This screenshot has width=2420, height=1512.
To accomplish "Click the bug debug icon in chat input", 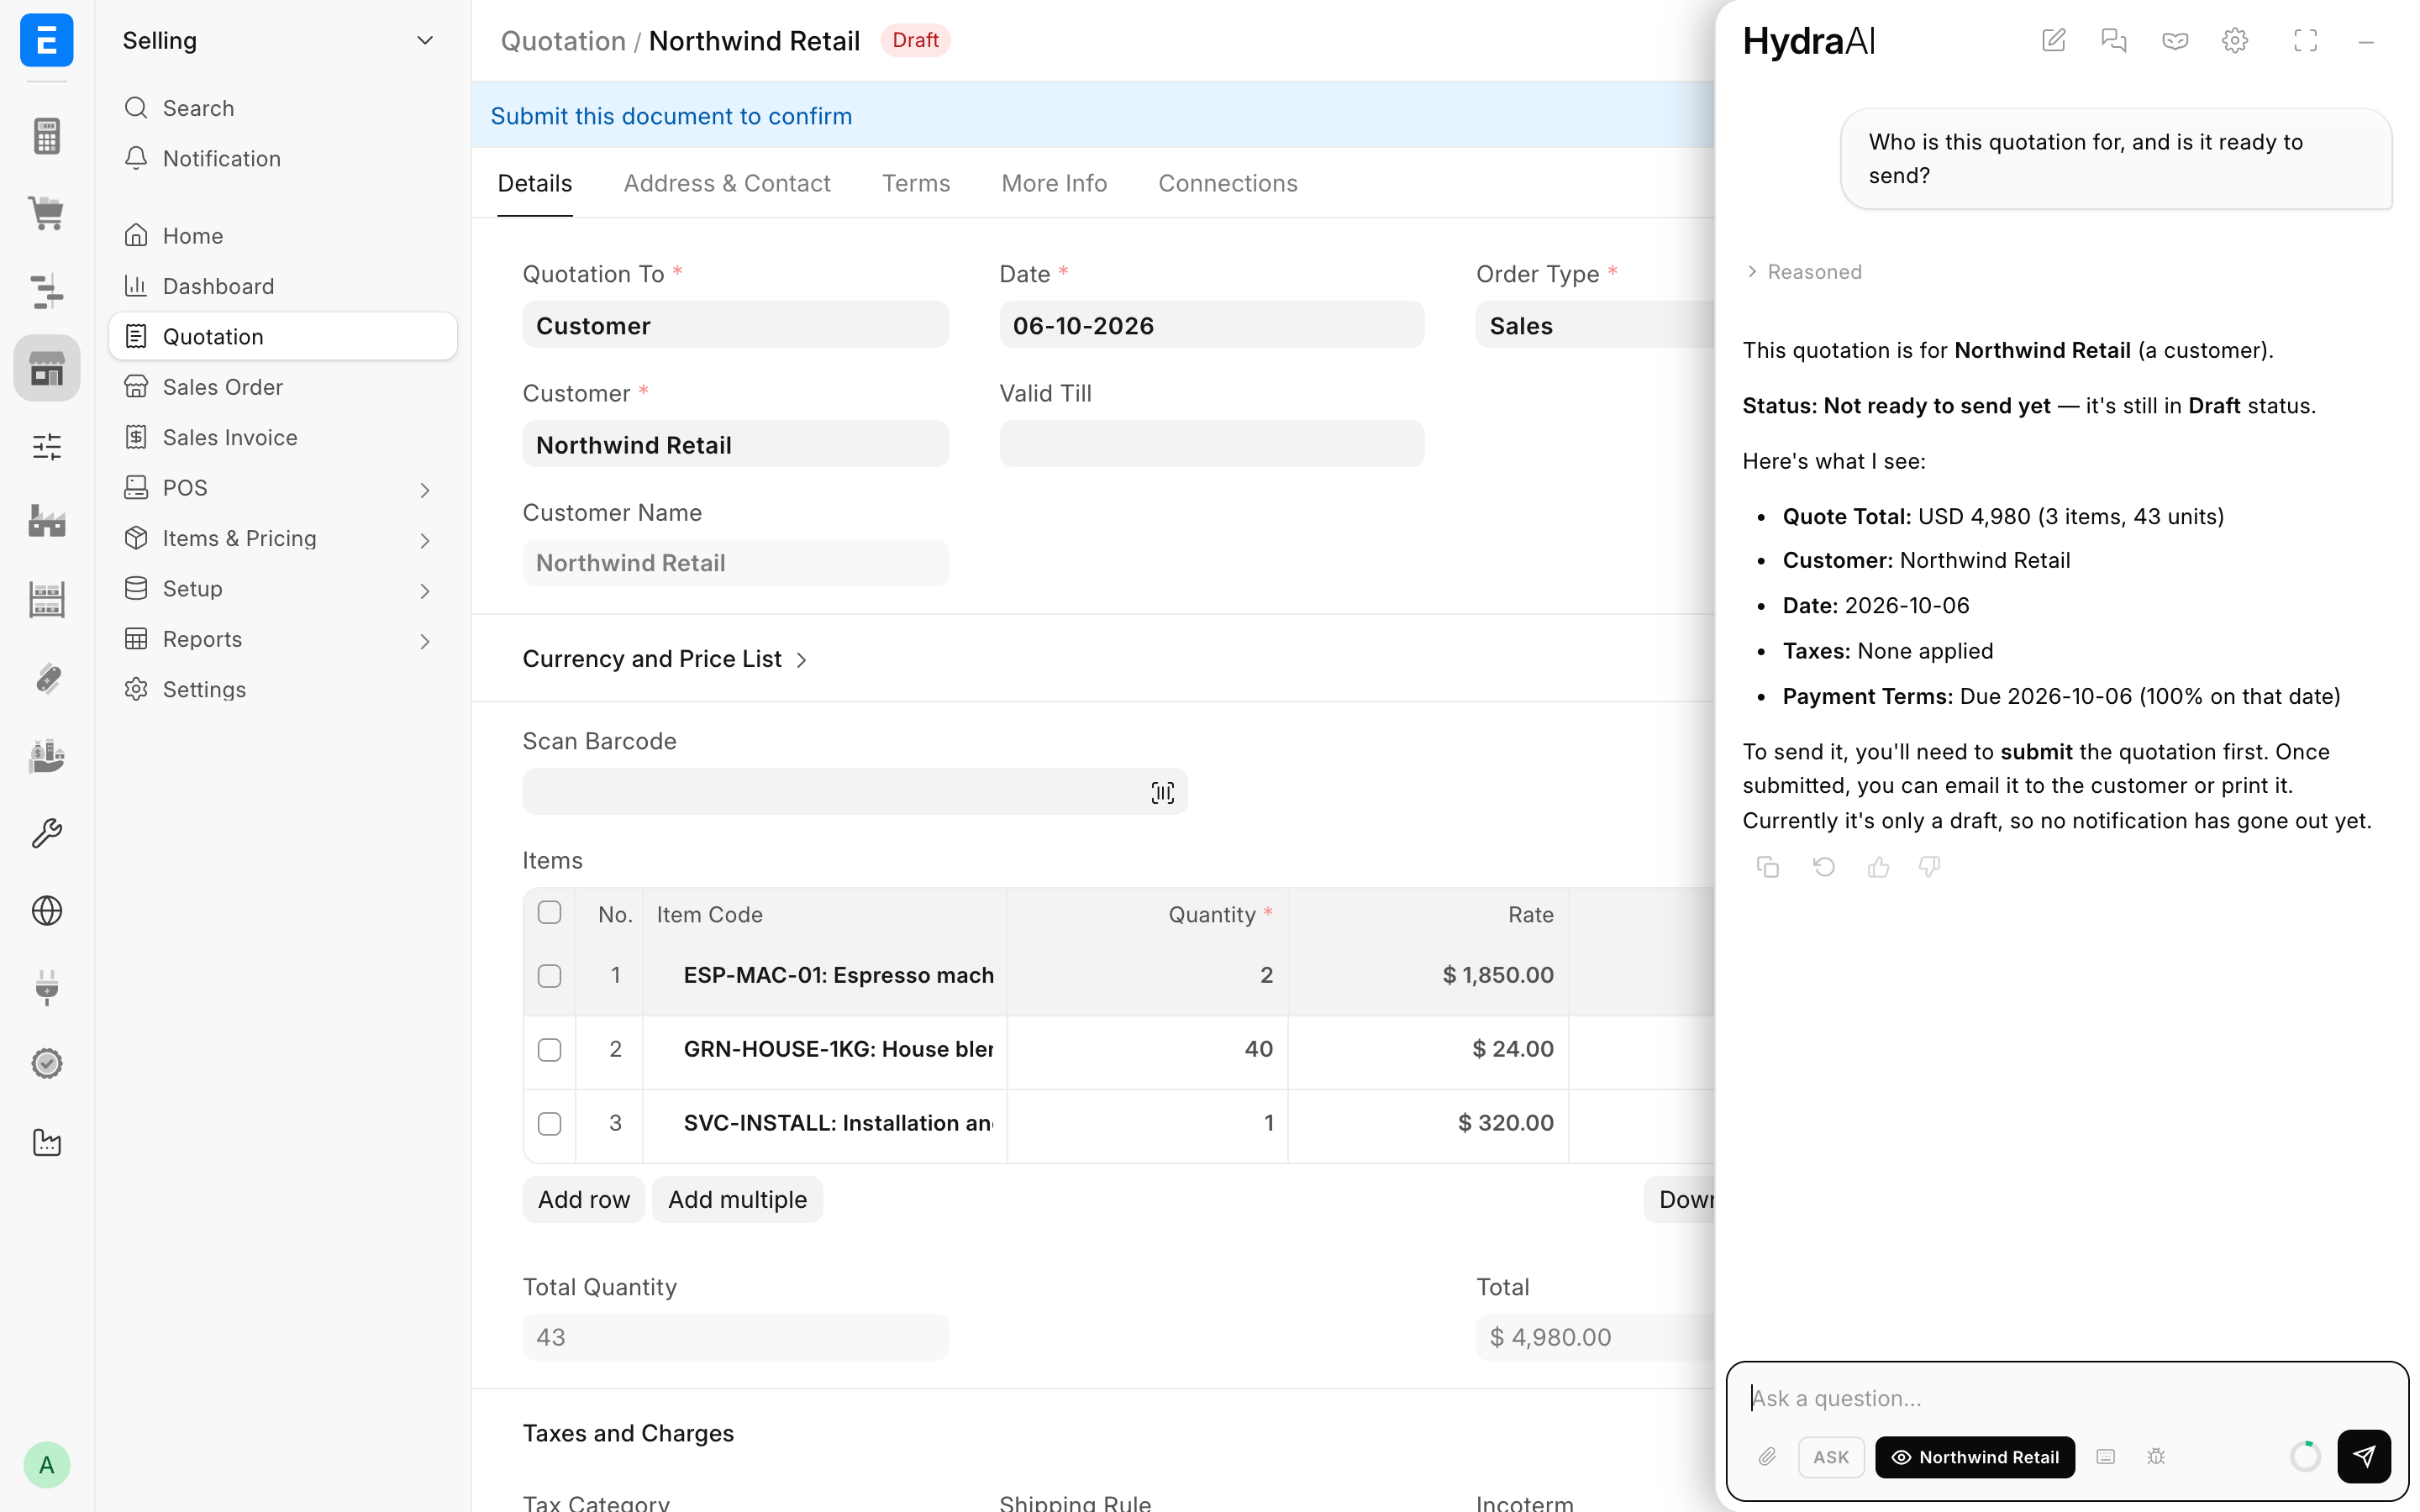I will (2156, 1457).
